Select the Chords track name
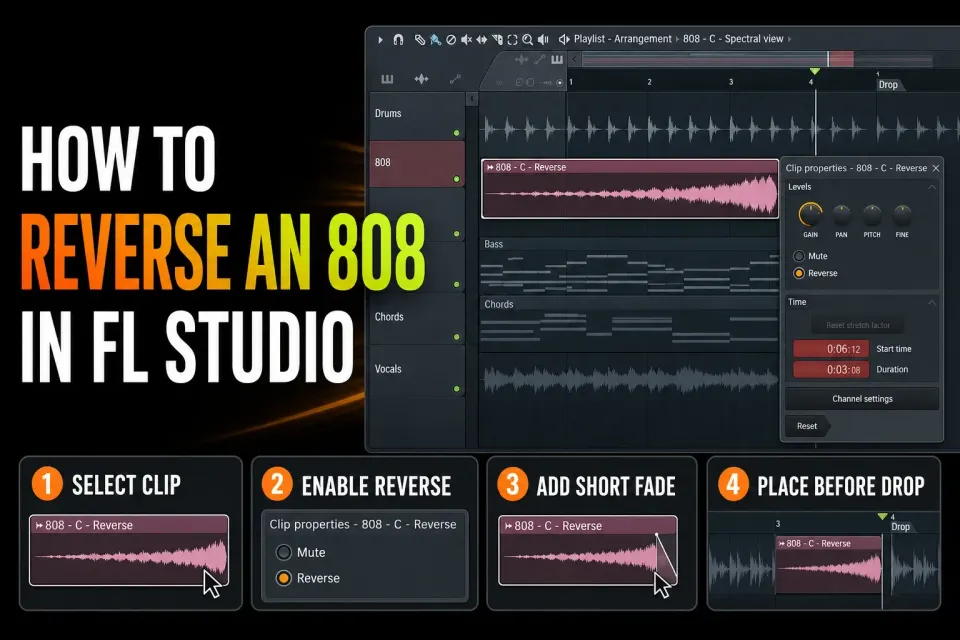Viewport: 960px width, 640px height. pos(389,317)
